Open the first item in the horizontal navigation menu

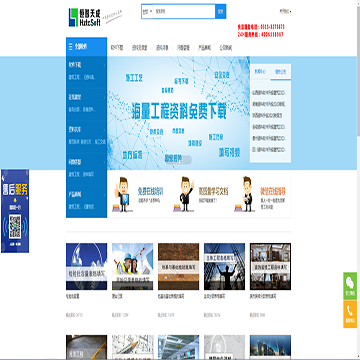[117, 48]
